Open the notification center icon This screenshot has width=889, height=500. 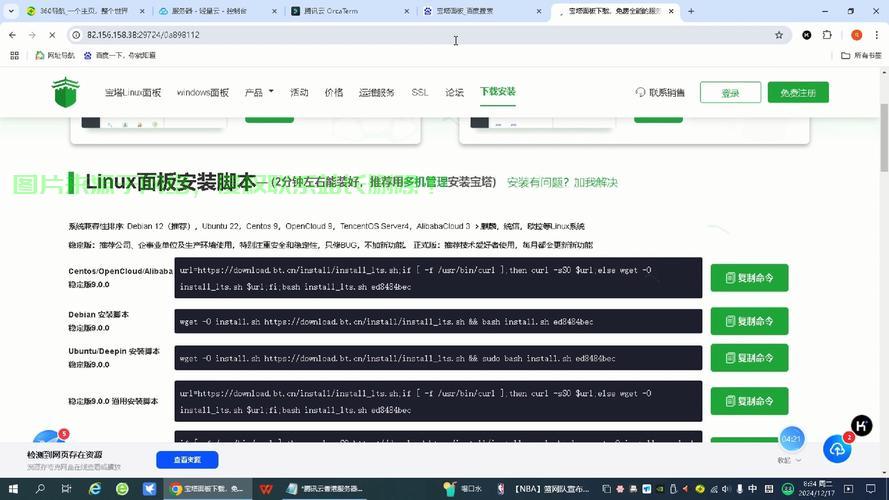pyautogui.click(x=871, y=489)
